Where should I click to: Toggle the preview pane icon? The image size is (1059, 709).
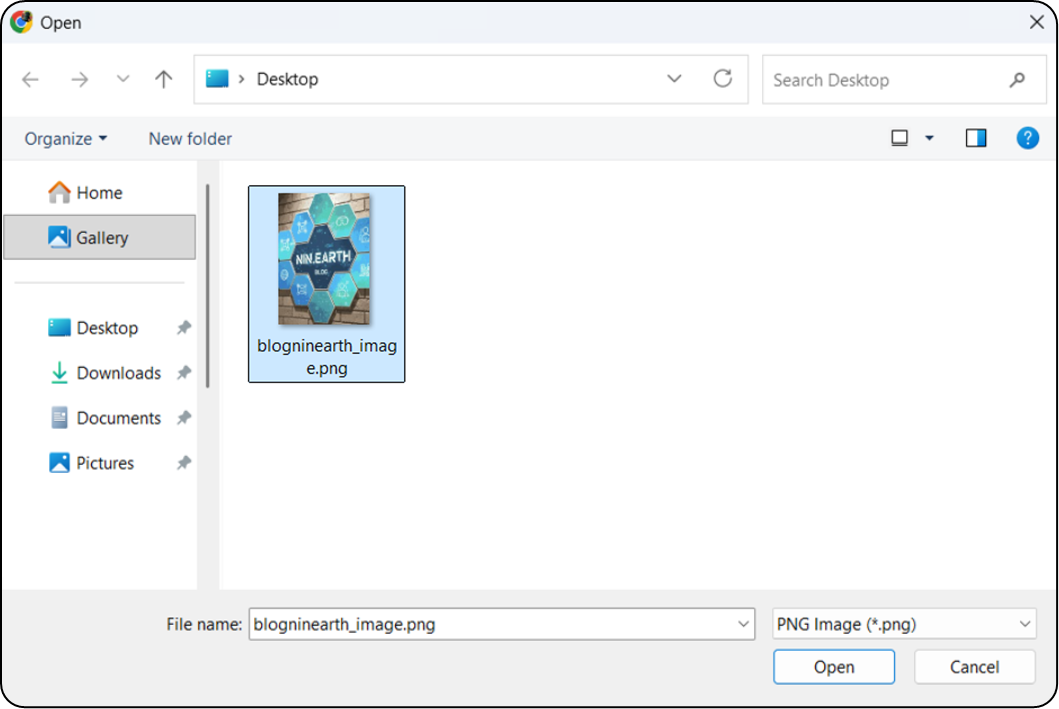[976, 139]
